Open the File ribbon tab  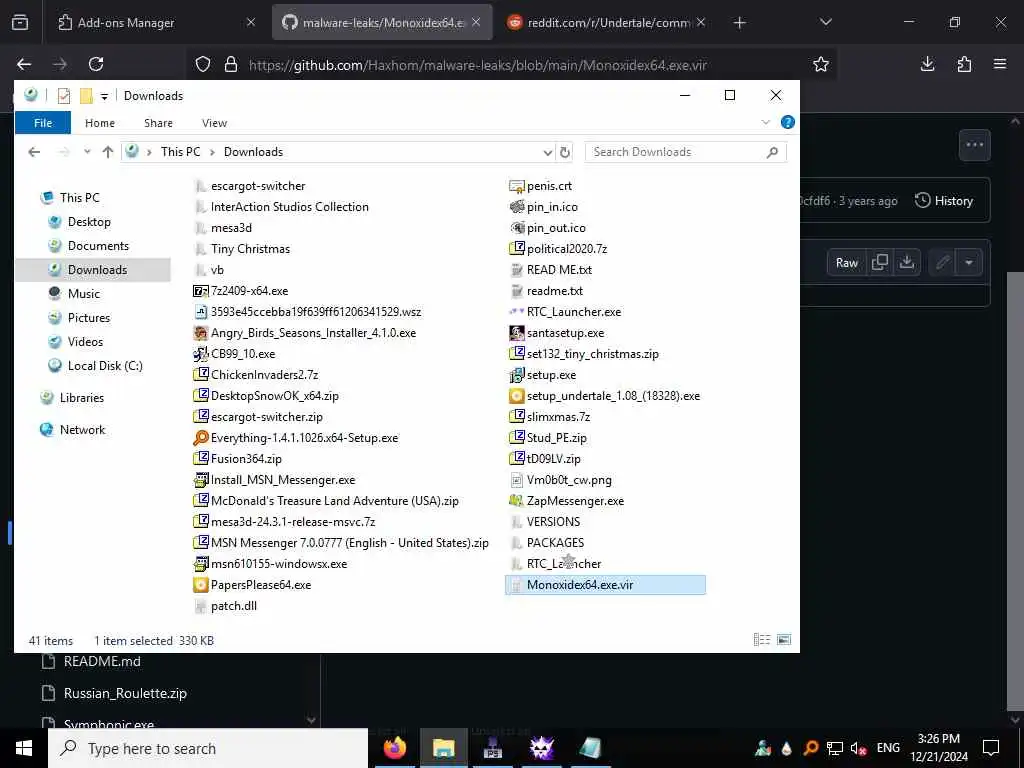(43, 123)
